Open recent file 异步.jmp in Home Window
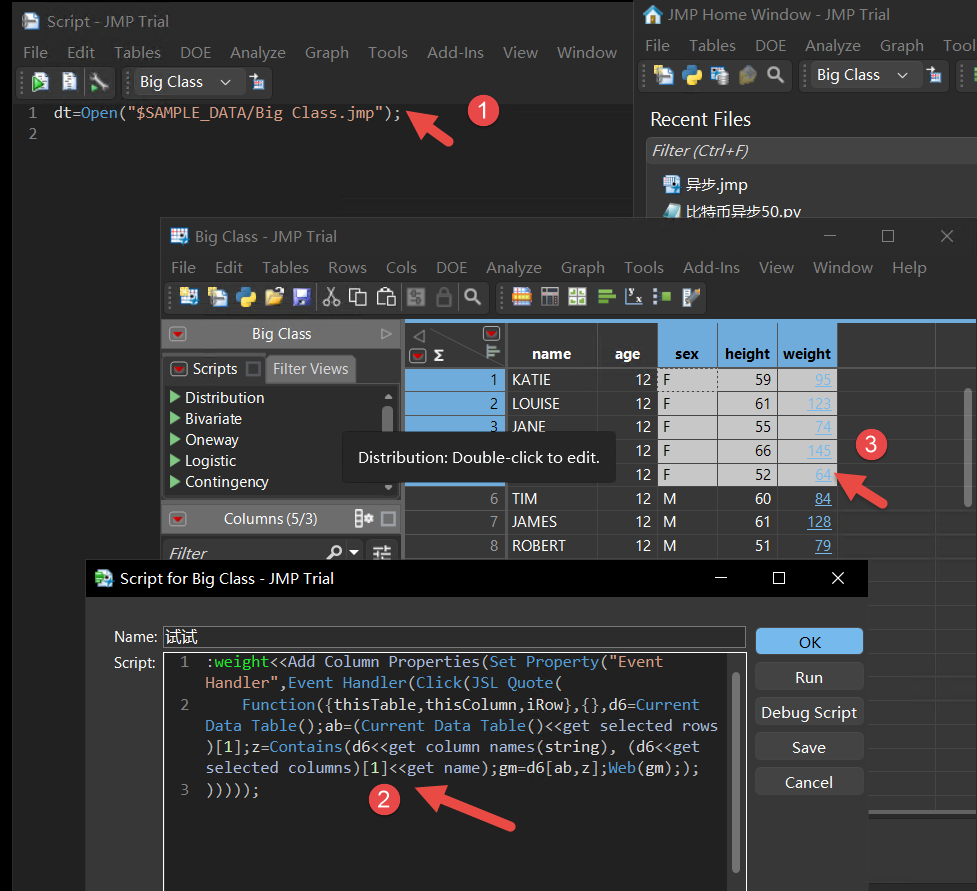The height and width of the screenshot is (891, 977). [716, 185]
